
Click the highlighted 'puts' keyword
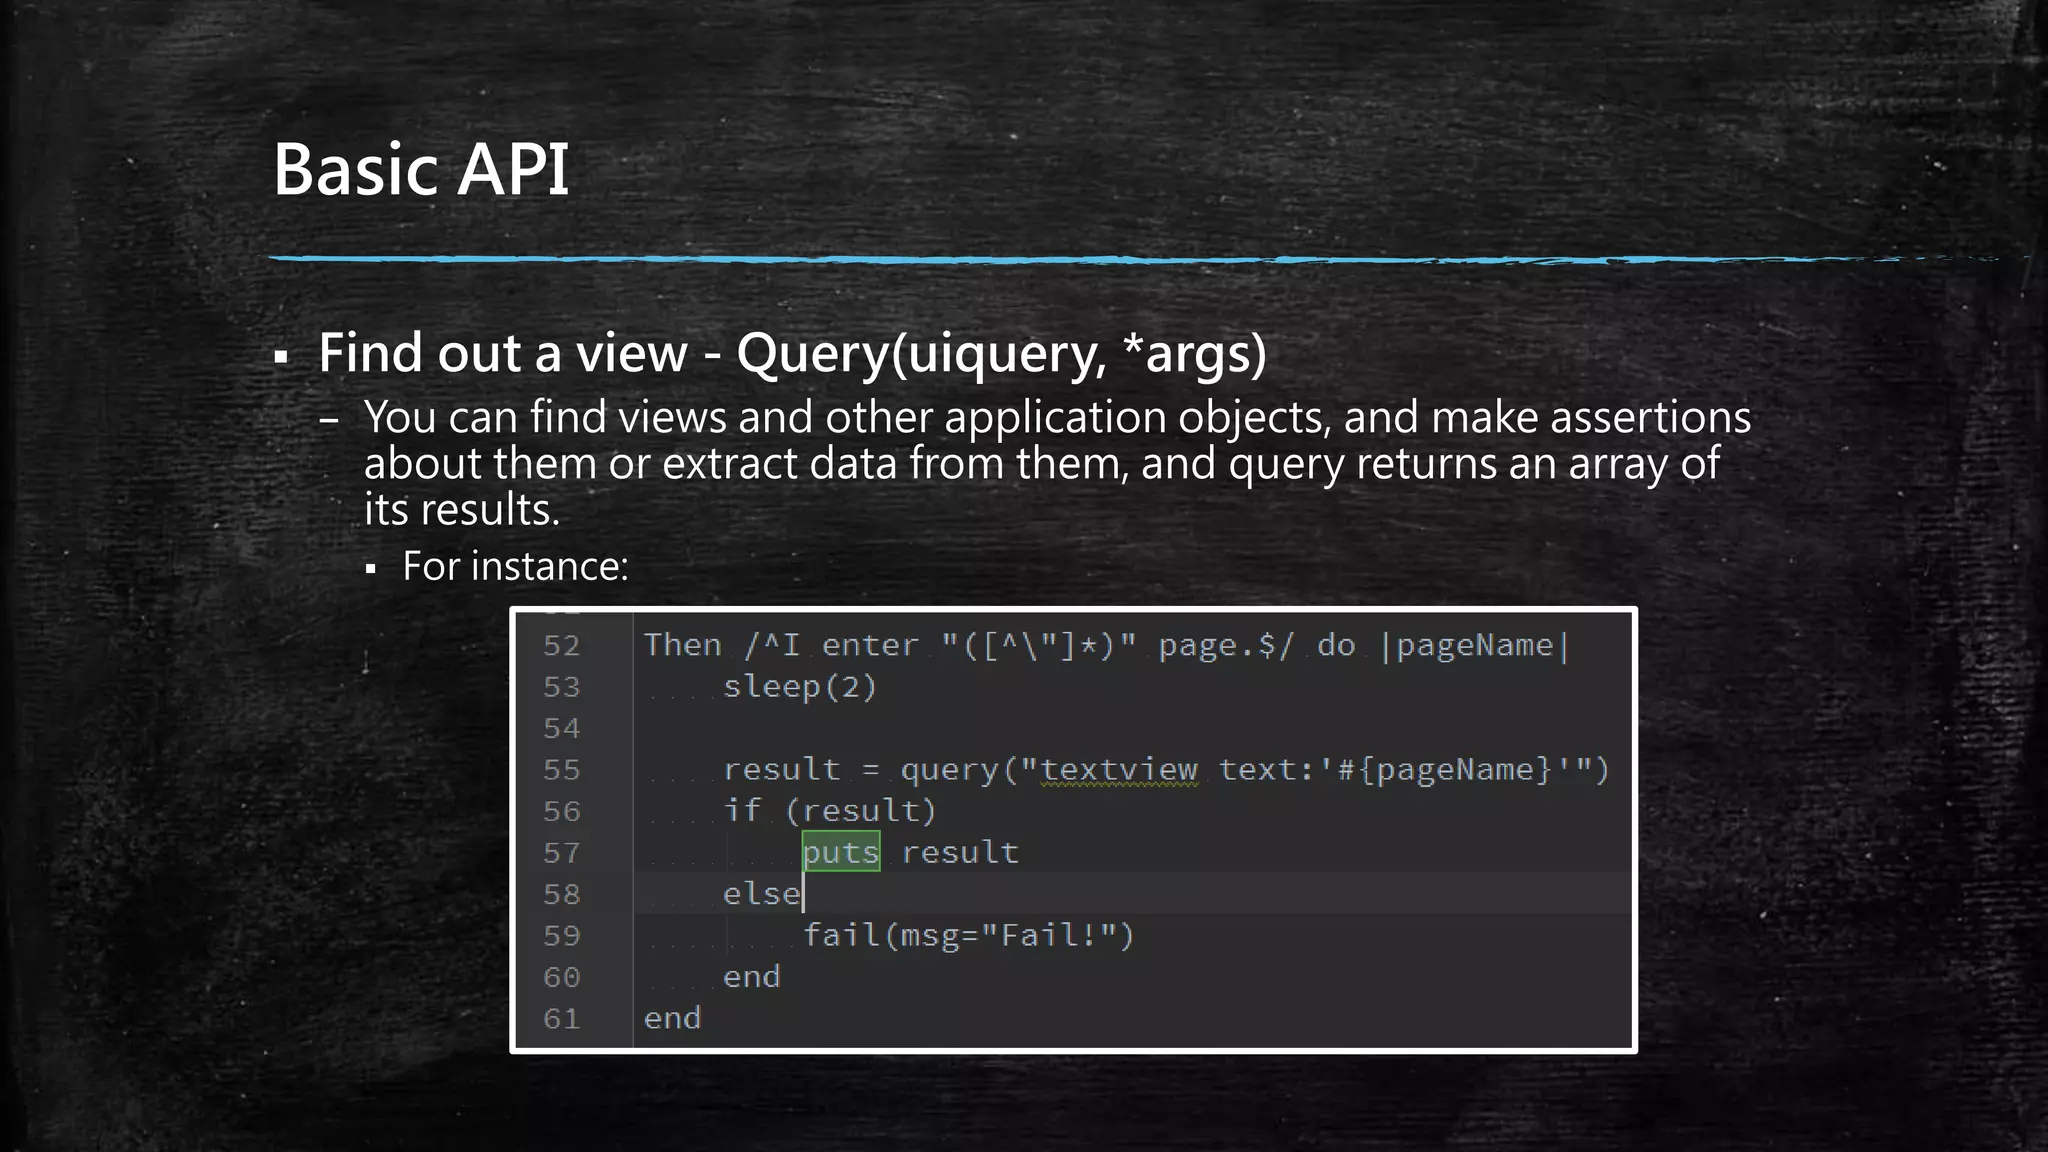(x=841, y=852)
